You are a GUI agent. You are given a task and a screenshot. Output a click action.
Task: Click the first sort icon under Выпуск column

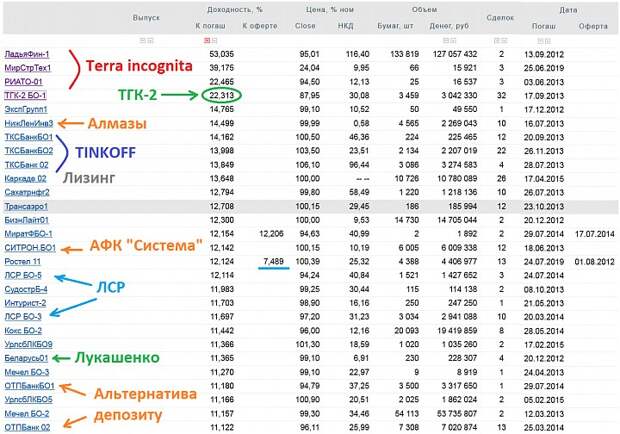pyautogui.click(x=143, y=40)
